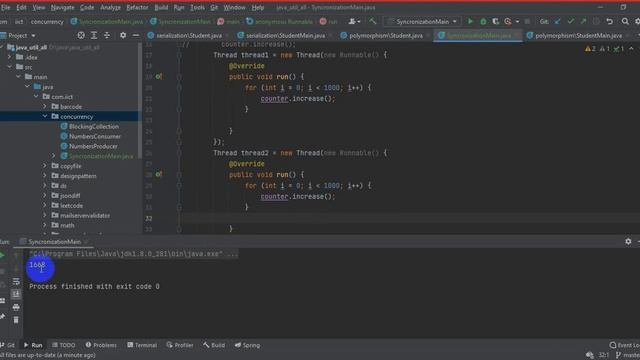Open Profiler tool window
Image resolution: width=640 pixels, height=360 pixels.
click(x=180, y=345)
